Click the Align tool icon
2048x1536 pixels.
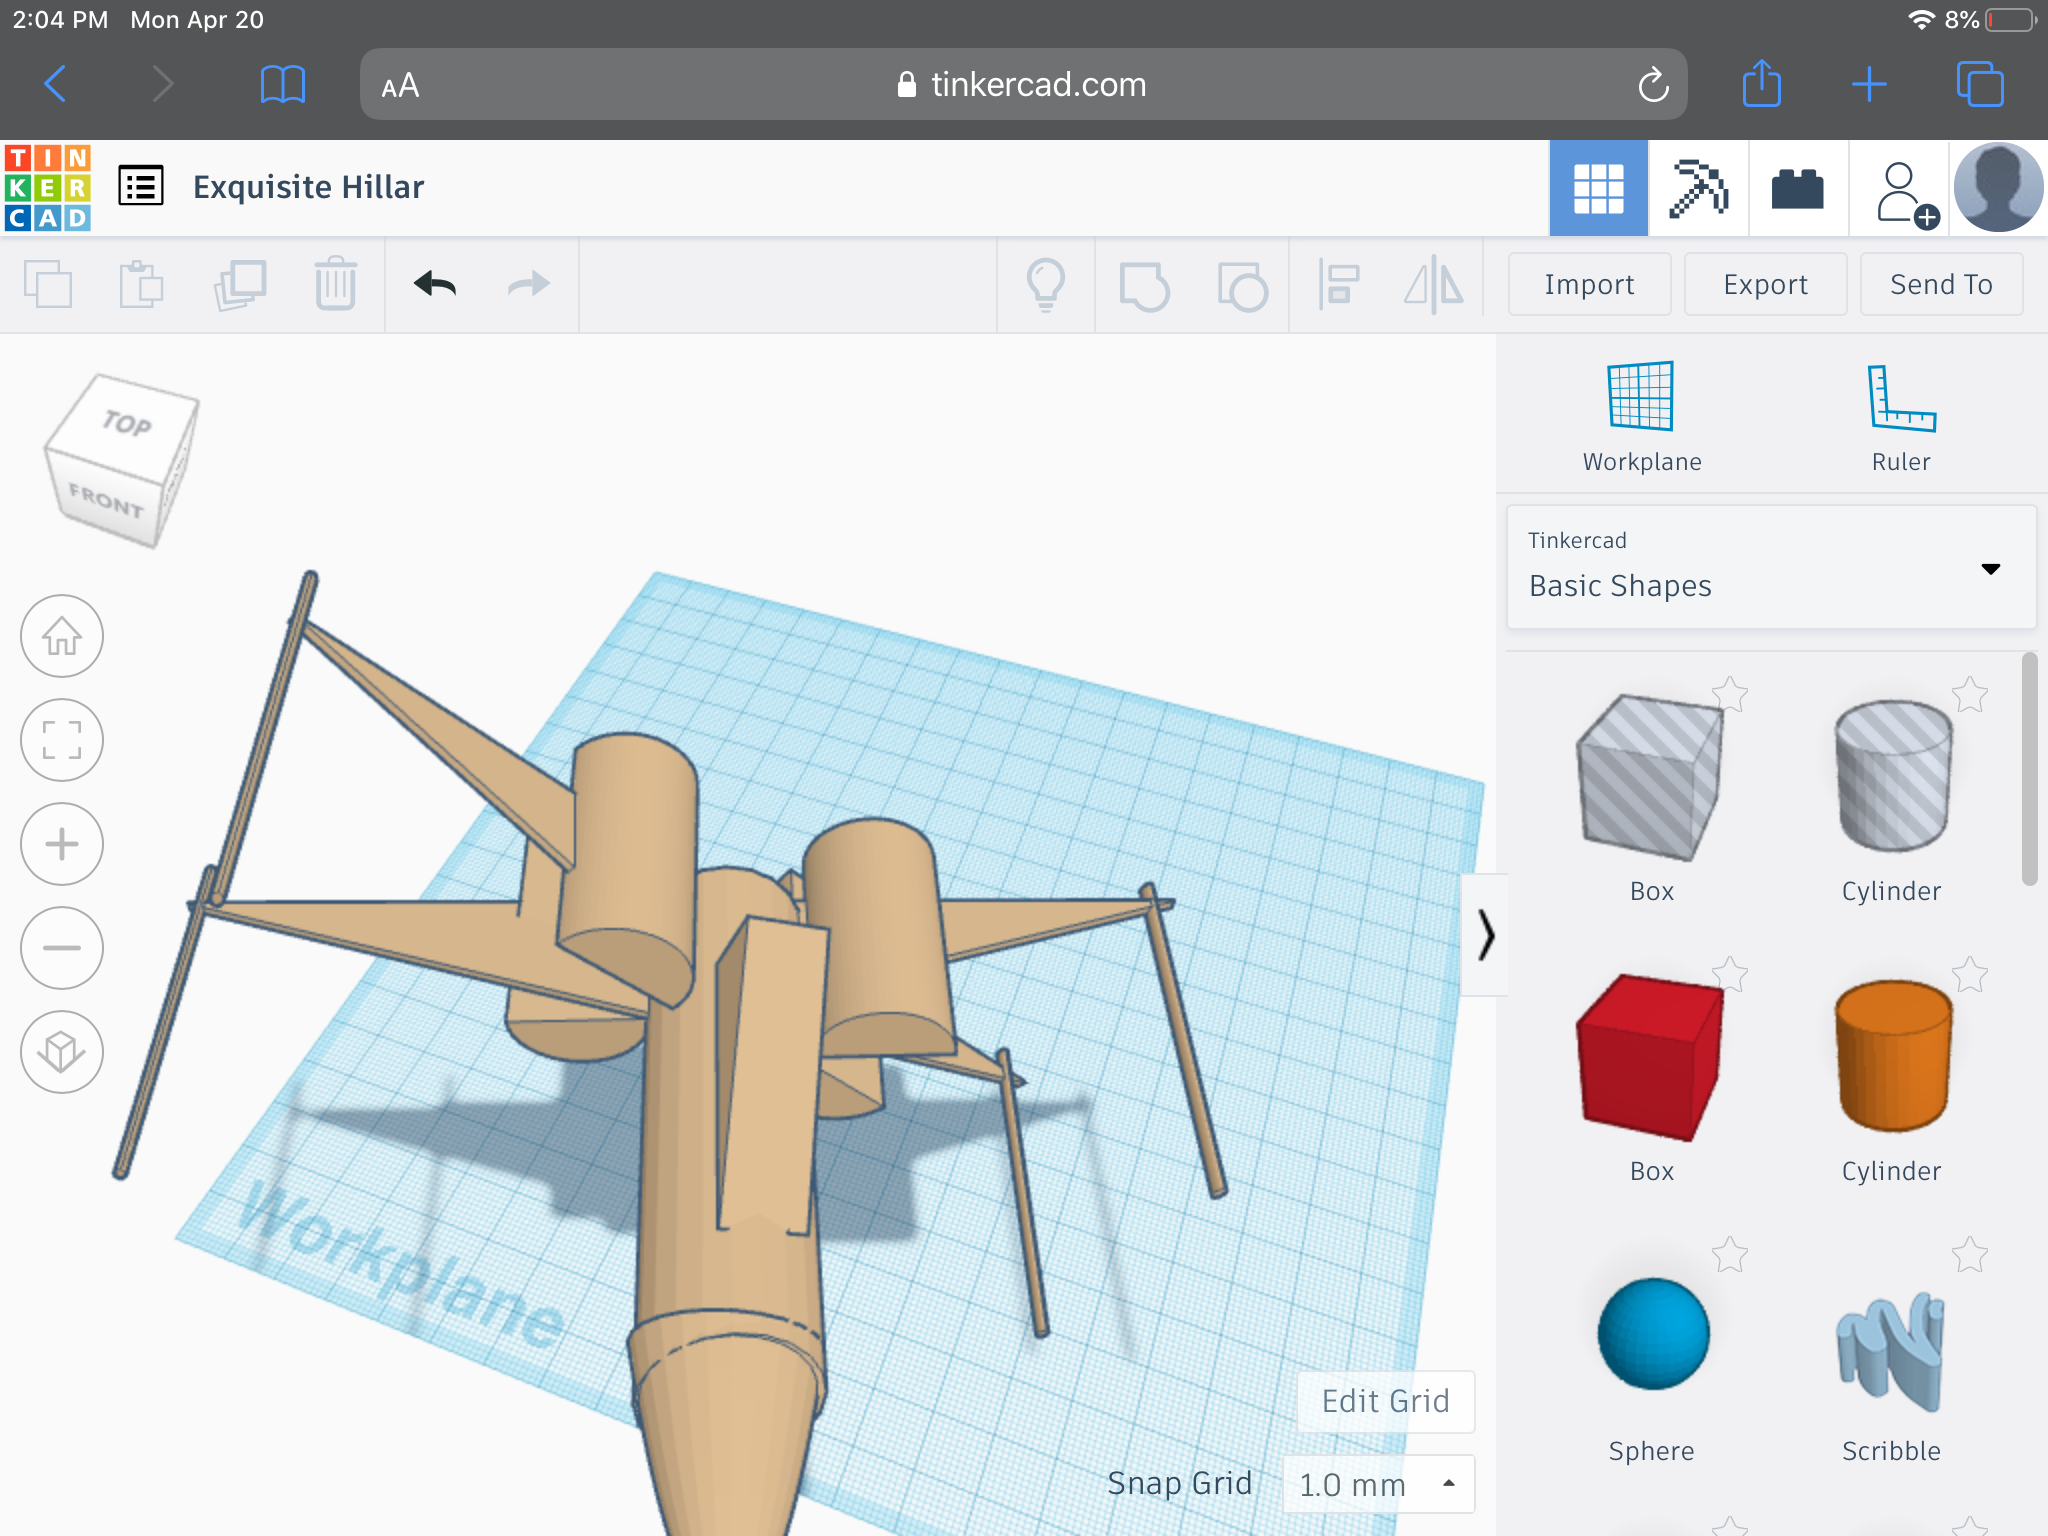[1339, 285]
